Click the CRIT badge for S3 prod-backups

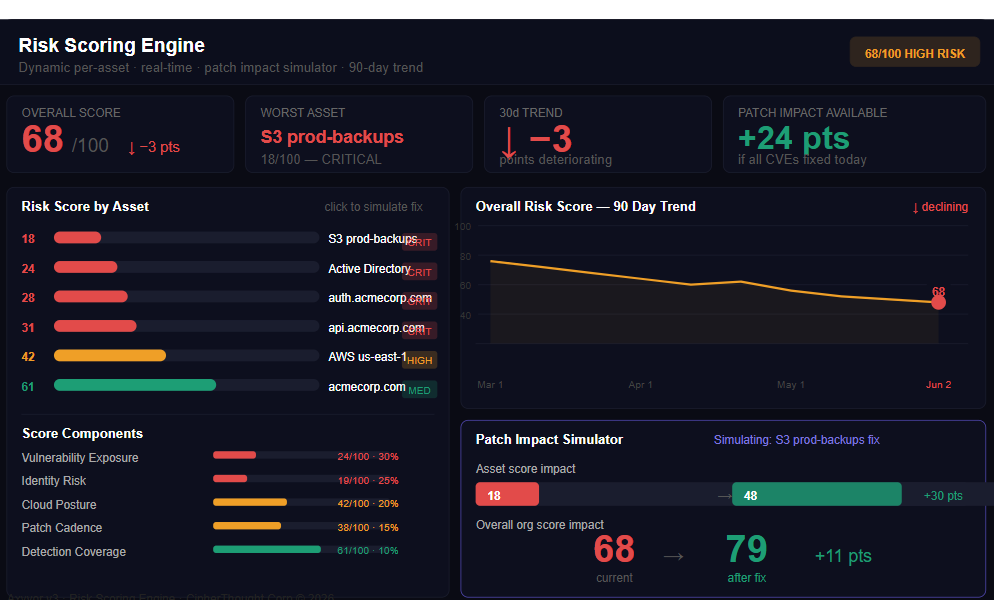click(x=419, y=242)
